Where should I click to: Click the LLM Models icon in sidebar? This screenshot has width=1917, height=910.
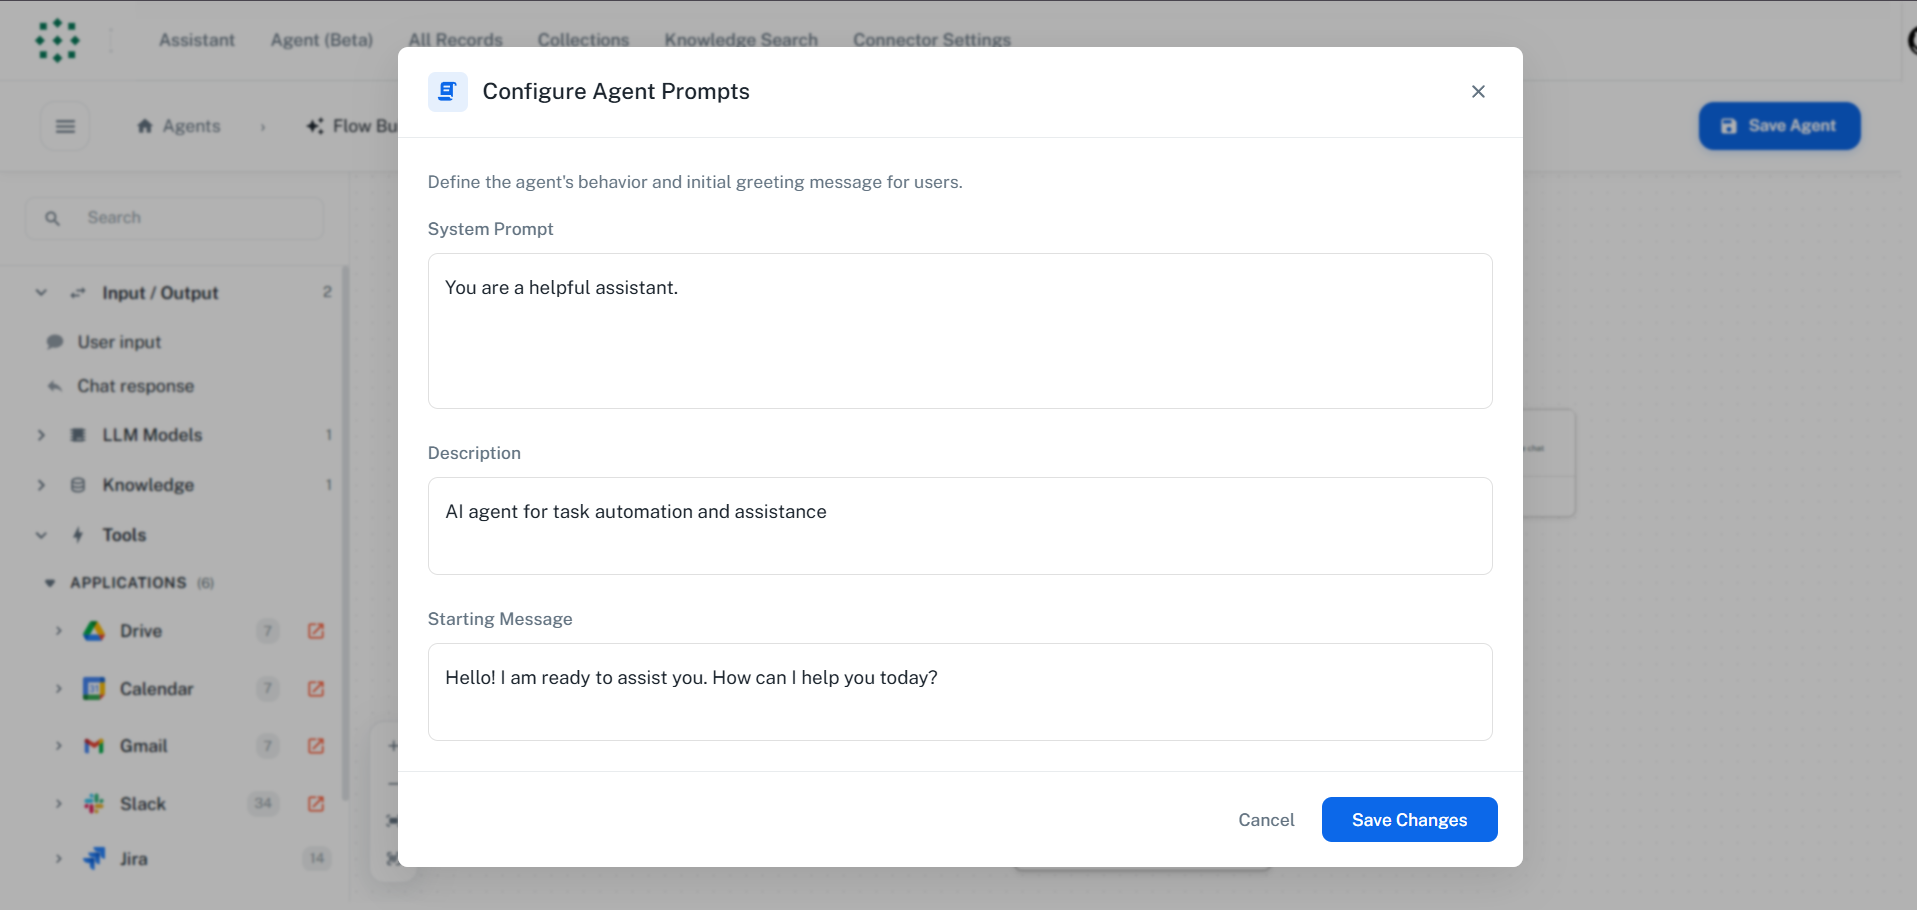tap(78, 435)
